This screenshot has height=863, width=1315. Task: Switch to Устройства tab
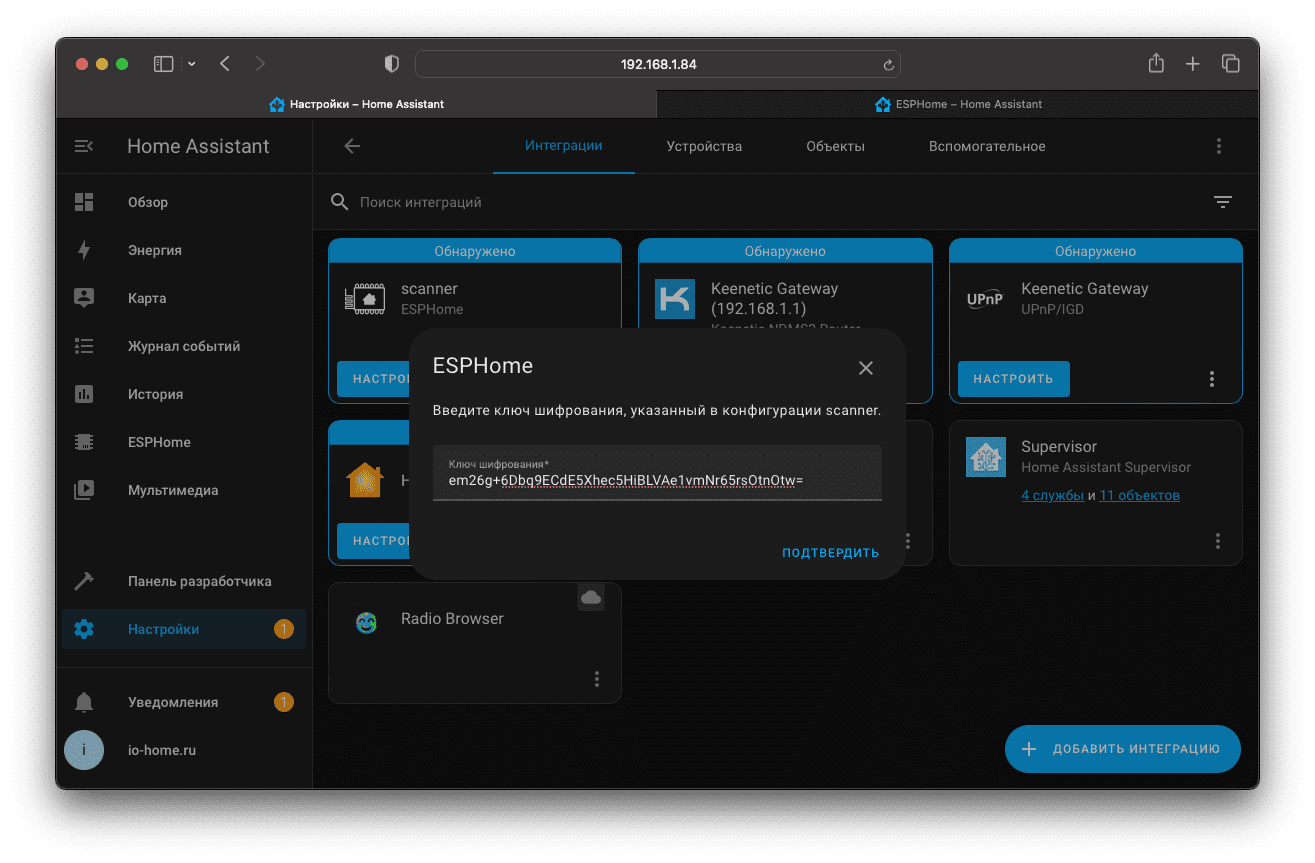704,146
